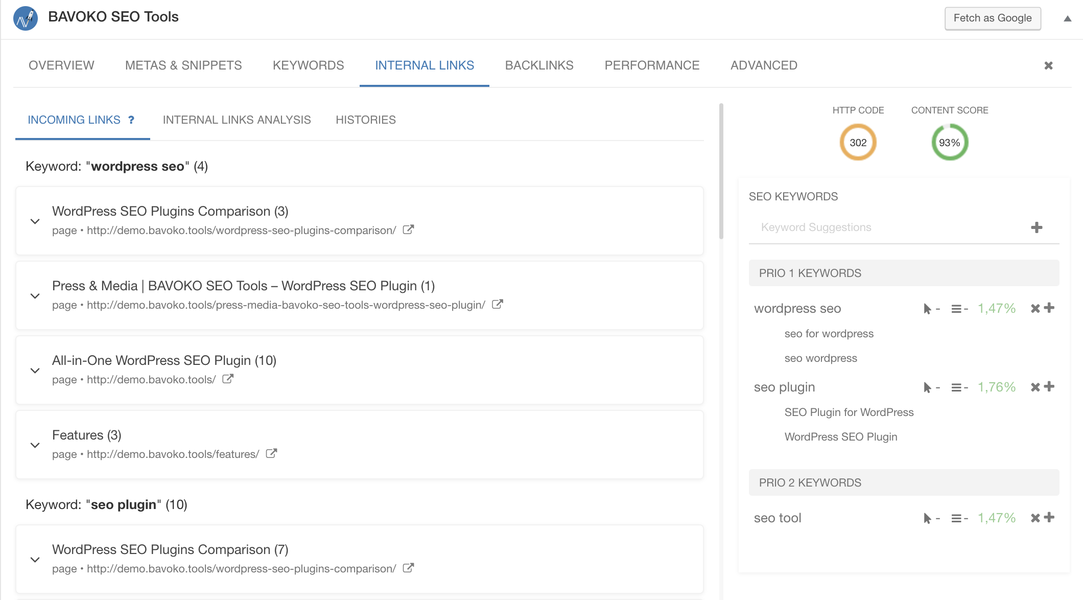Select the 'seo wordpress' sub-keyword
Image resolution: width=1083 pixels, height=600 pixels.
click(x=821, y=358)
